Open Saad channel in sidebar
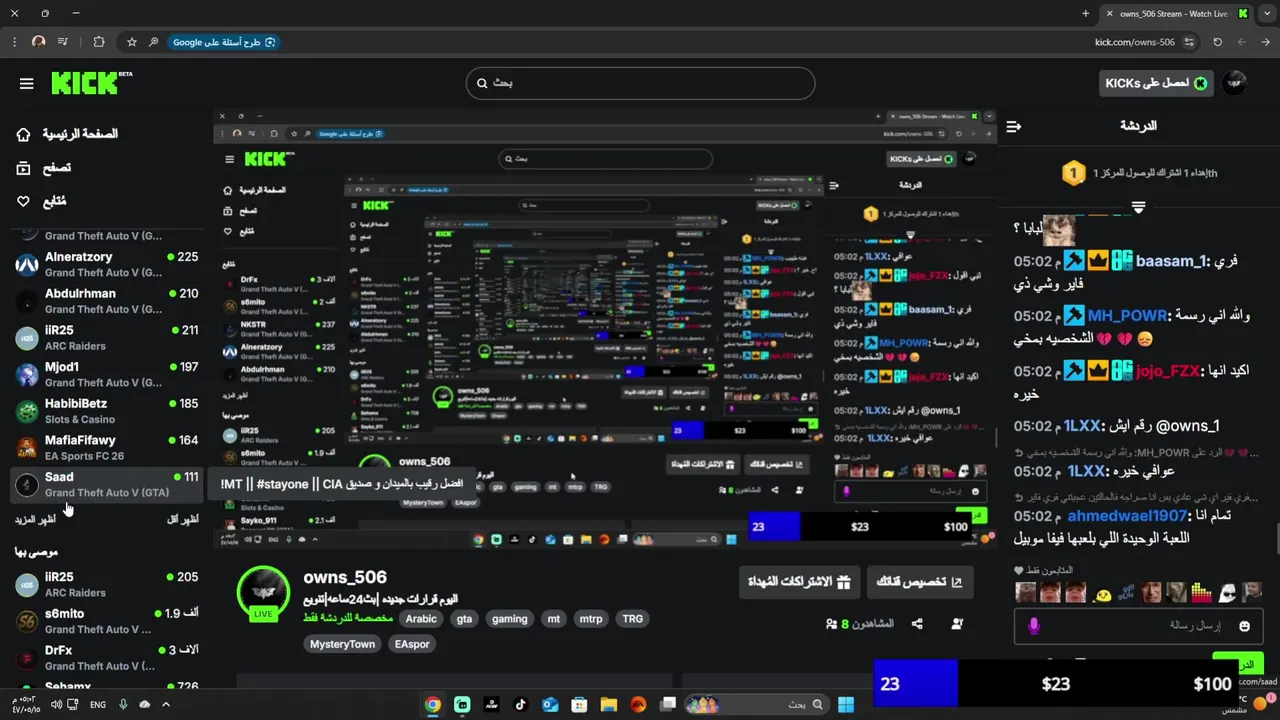The width and height of the screenshot is (1280, 720). pyautogui.click(x=107, y=484)
